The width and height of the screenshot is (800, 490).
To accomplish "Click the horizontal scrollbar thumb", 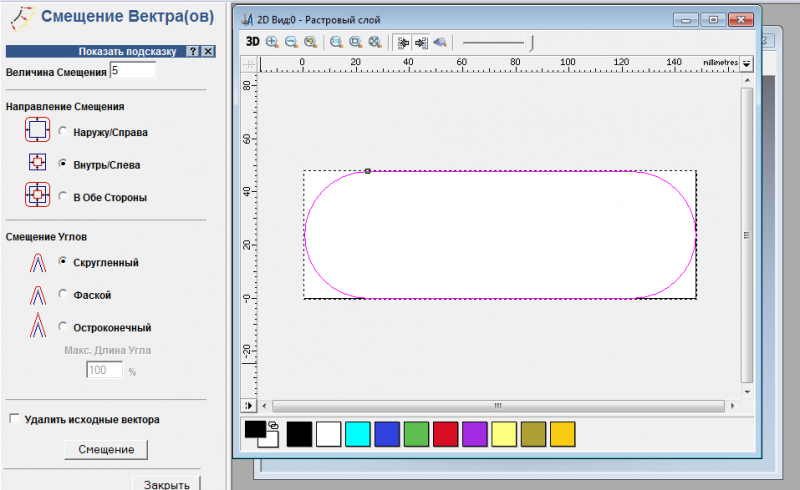I will [x=498, y=406].
